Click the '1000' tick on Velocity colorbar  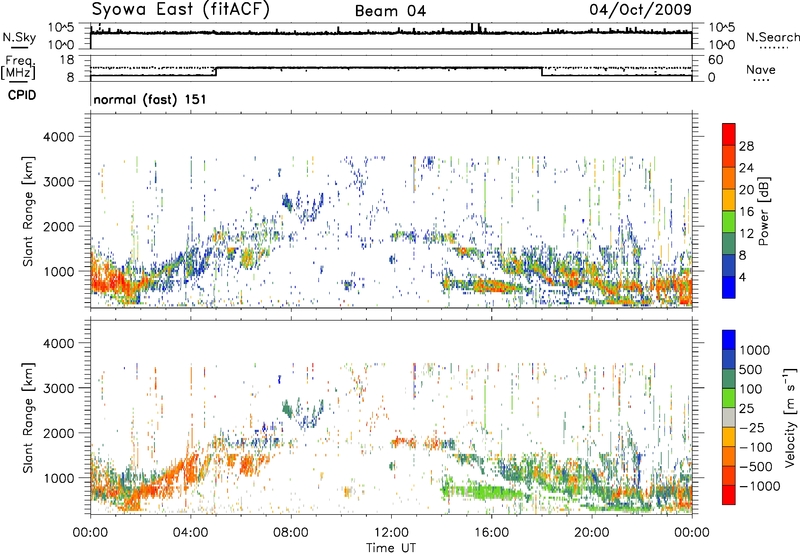pos(755,350)
